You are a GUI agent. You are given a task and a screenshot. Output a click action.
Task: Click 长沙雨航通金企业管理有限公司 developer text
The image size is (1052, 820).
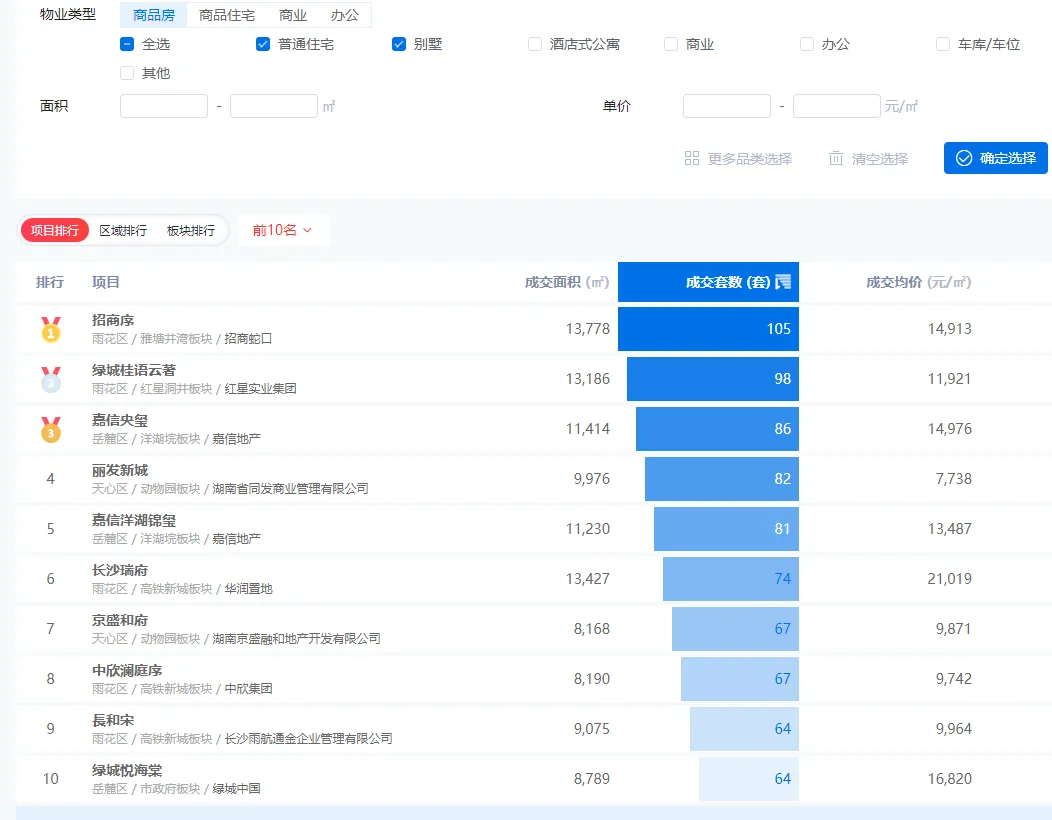tap(309, 739)
